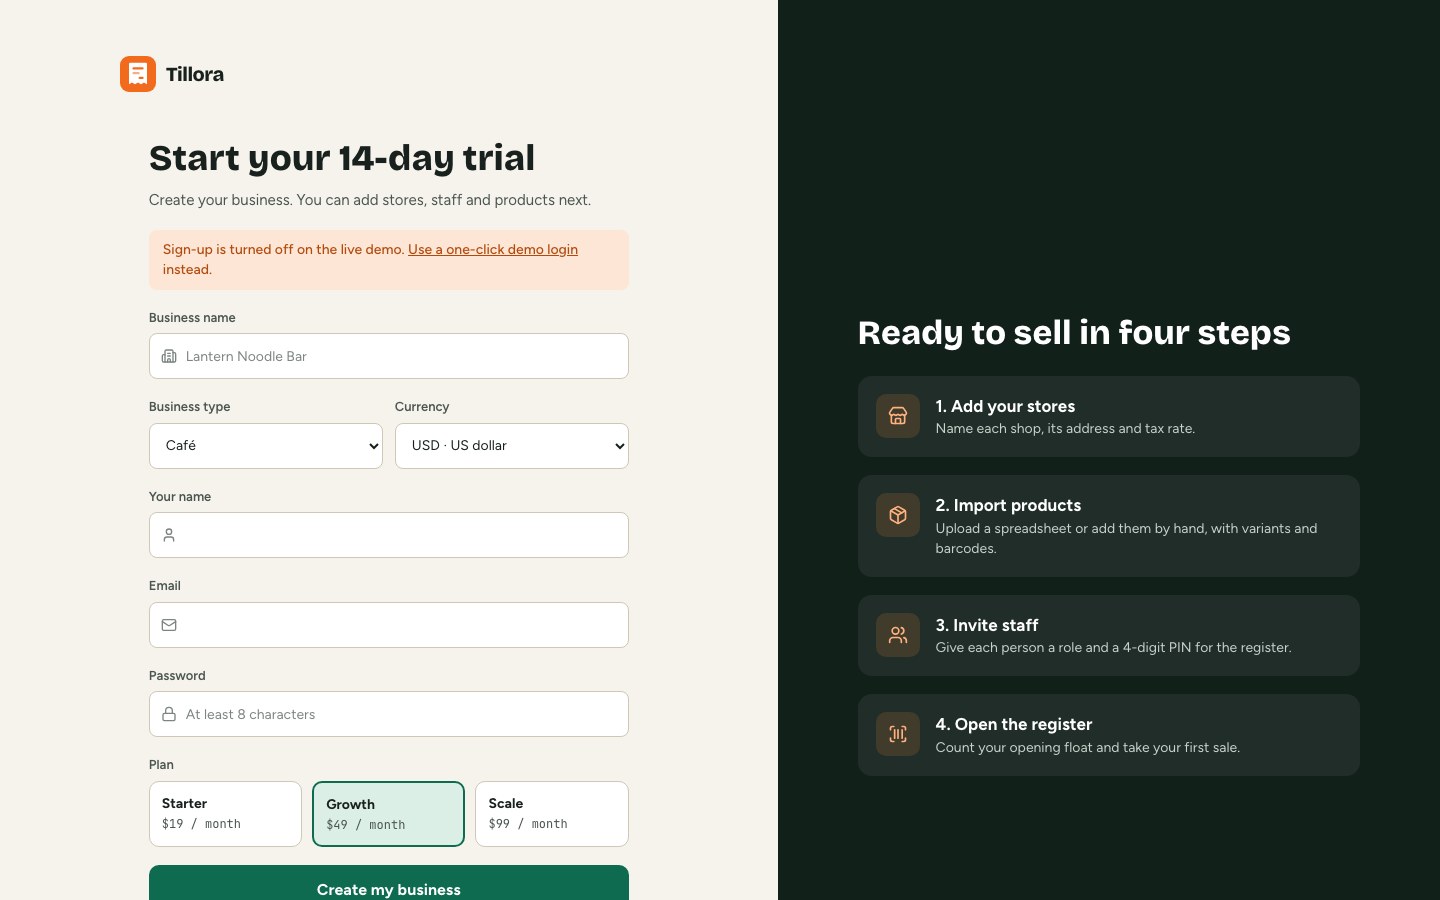The image size is (1440, 900).
Task: Select the Starter $19 plan
Action: [225, 814]
